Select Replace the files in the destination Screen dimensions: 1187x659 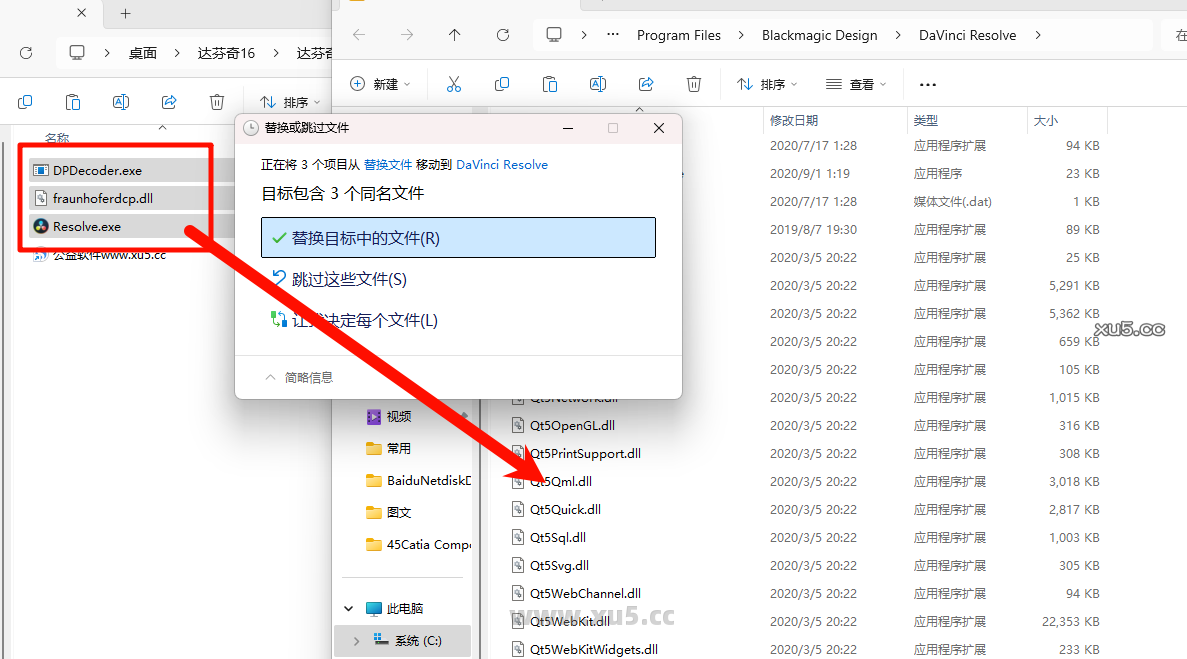coord(458,237)
